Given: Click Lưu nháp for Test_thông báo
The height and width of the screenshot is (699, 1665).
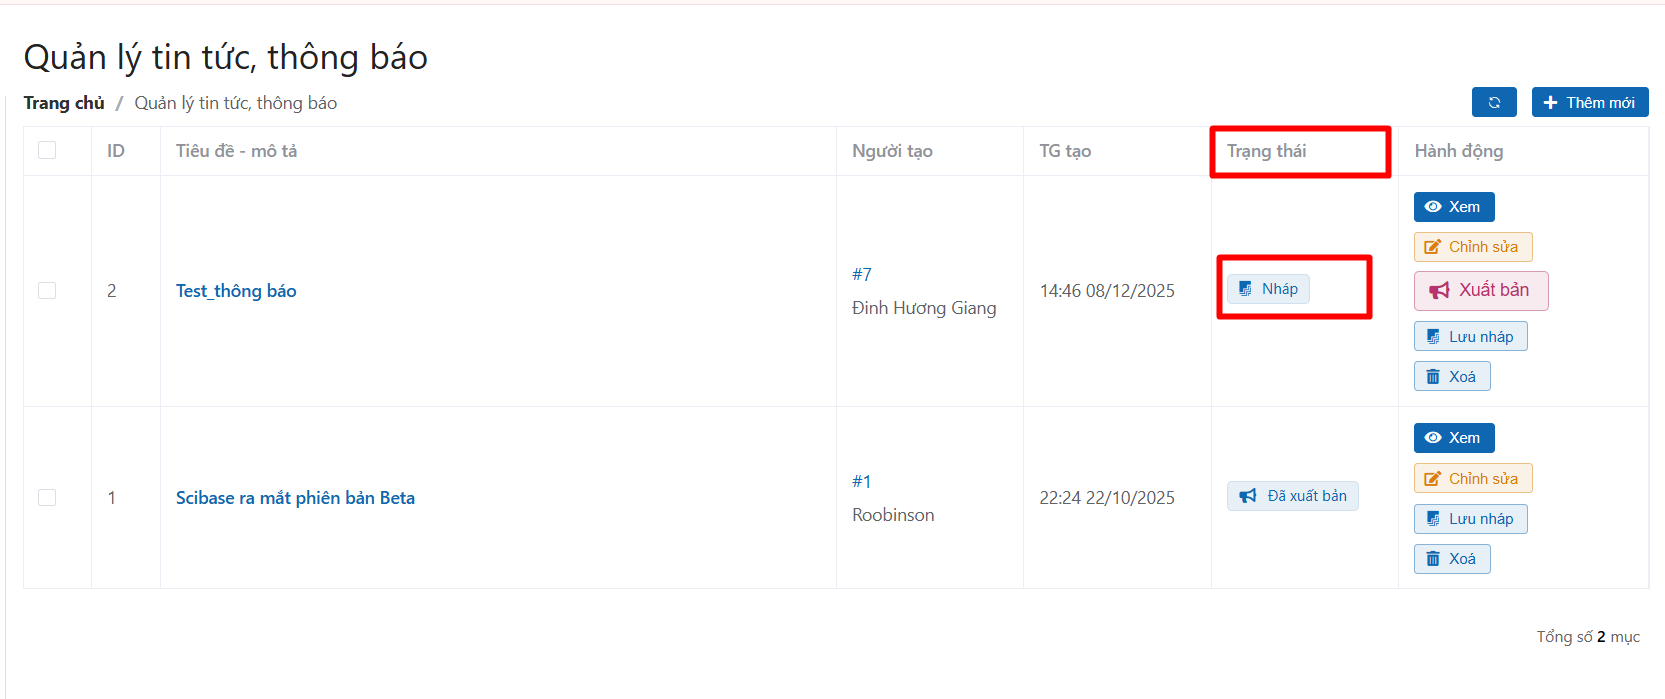Looking at the screenshot, I should point(1470,337).
